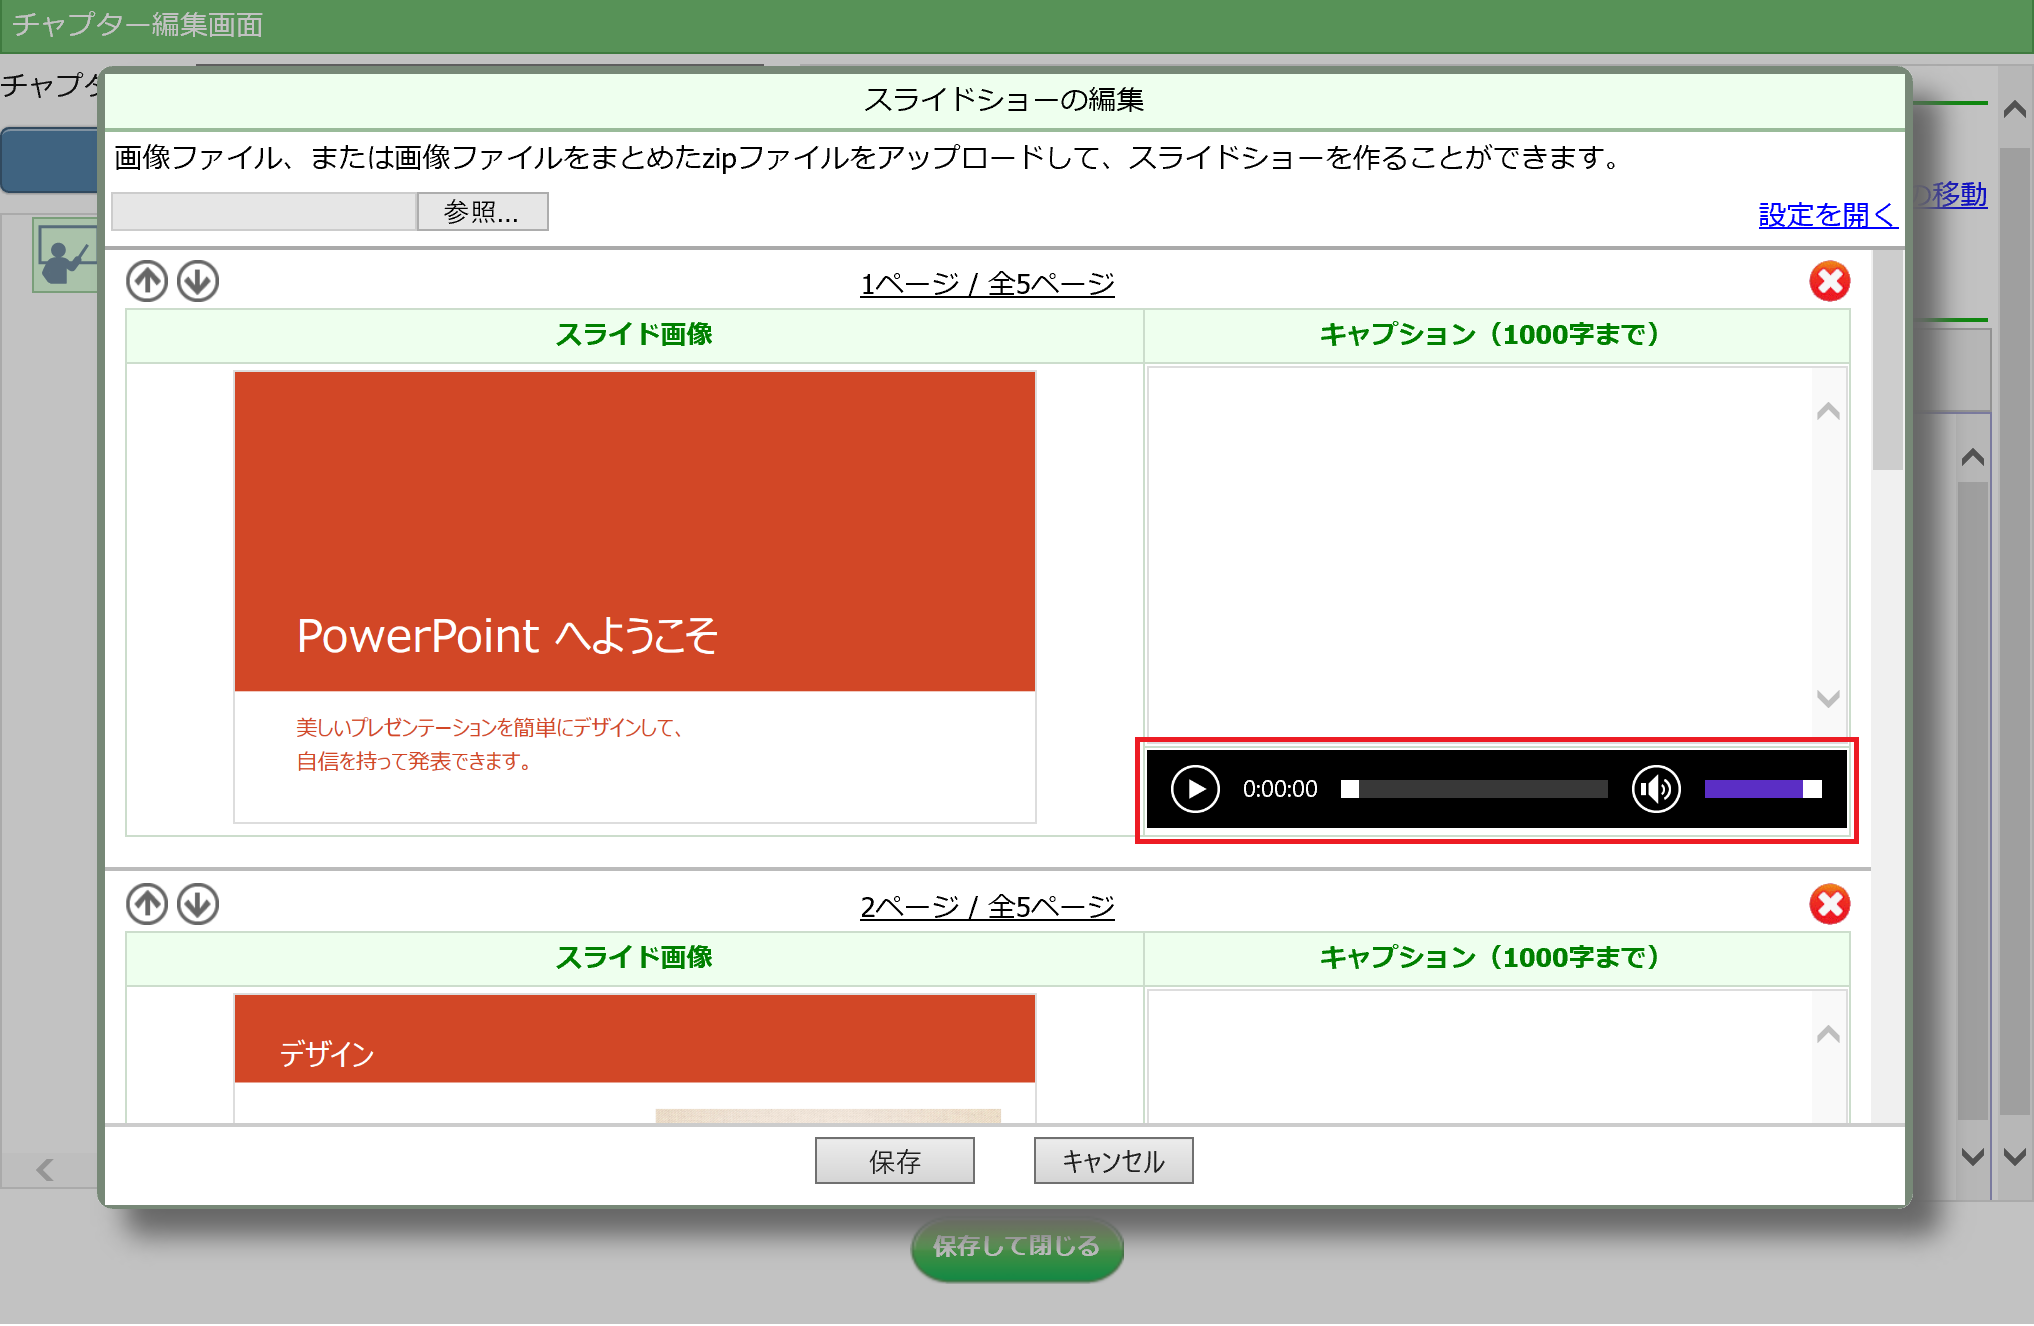Click the left chevron in background window

(x=45, y=1169)
